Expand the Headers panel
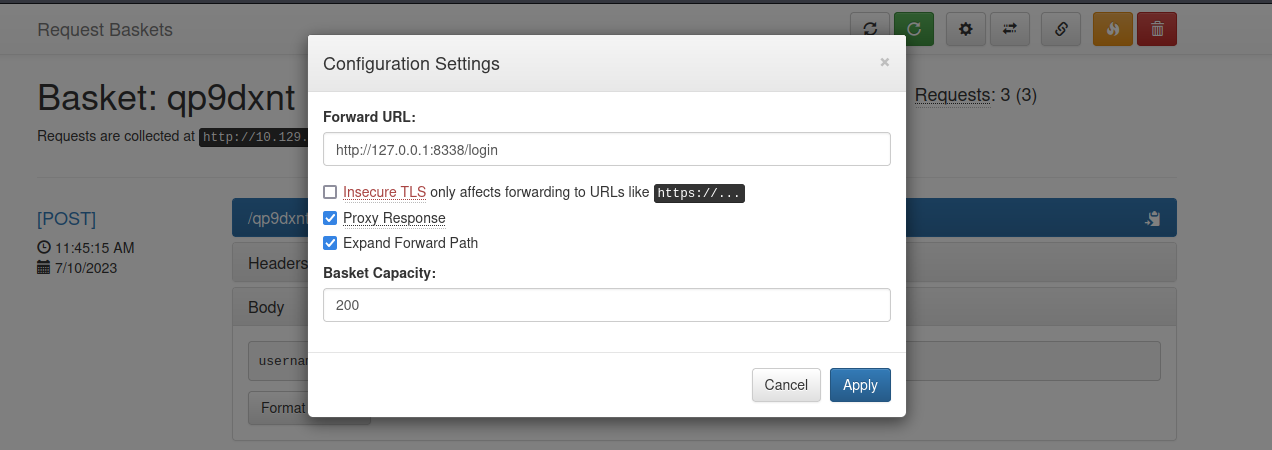The height and width of the screenshot is (450, 1272). 277,263
